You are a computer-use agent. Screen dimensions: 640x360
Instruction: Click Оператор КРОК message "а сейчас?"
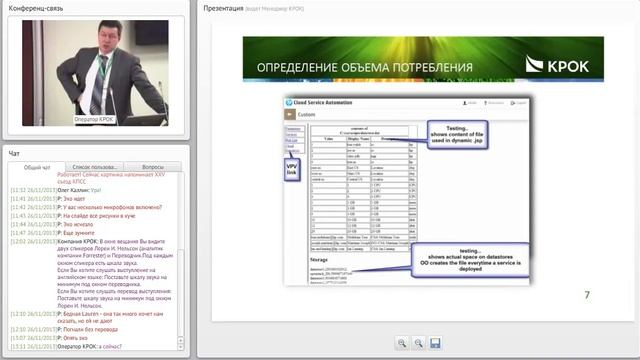pyautogui.click(x=110, y=347)
